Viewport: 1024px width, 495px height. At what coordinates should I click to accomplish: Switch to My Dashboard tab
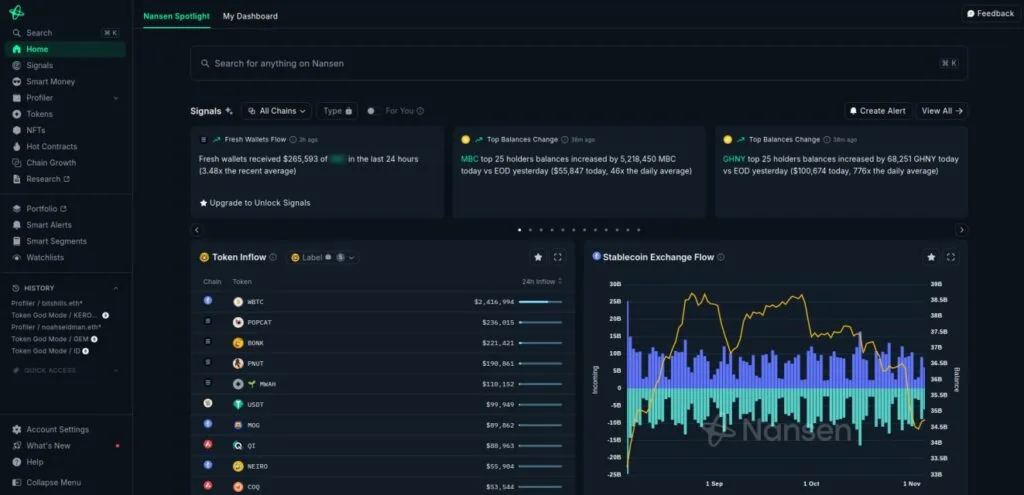250,16
